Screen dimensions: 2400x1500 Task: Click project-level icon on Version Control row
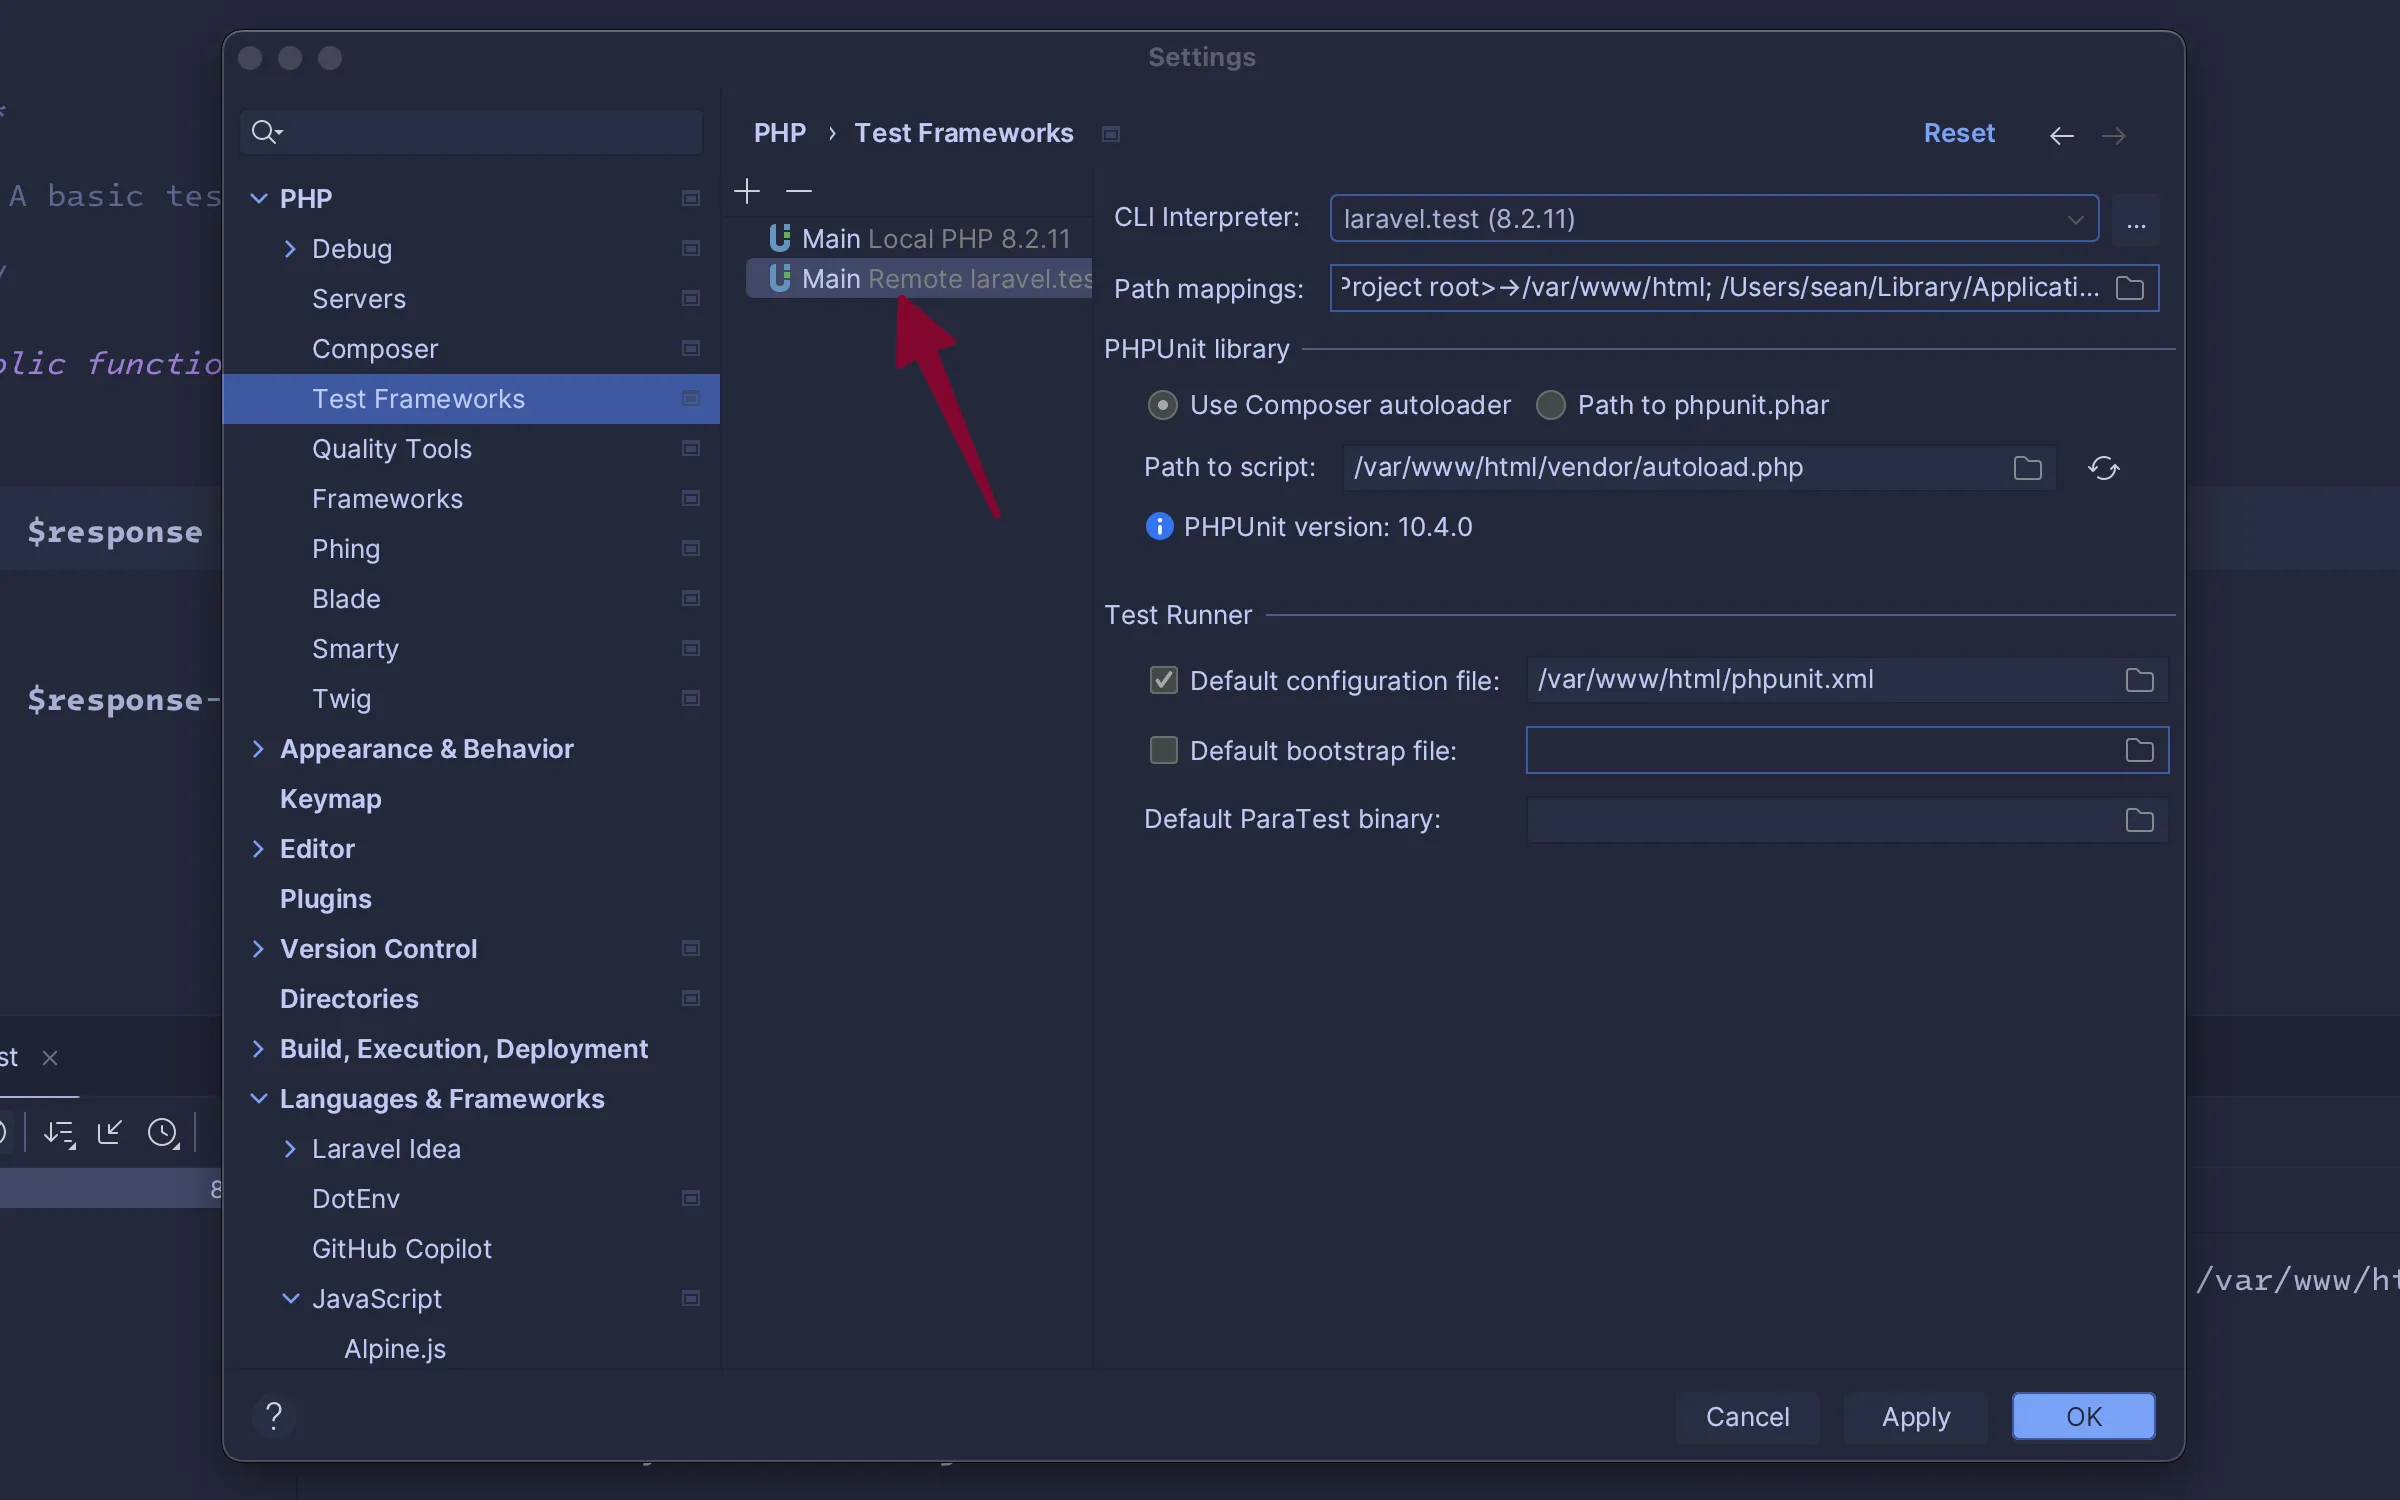click(690, 948)
